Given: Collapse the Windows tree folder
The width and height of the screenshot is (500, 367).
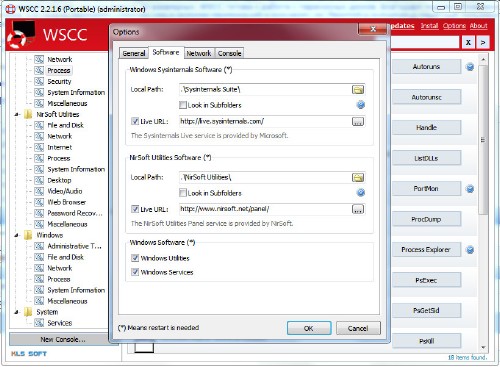Looking at the screenshot, I should (17, 235).
